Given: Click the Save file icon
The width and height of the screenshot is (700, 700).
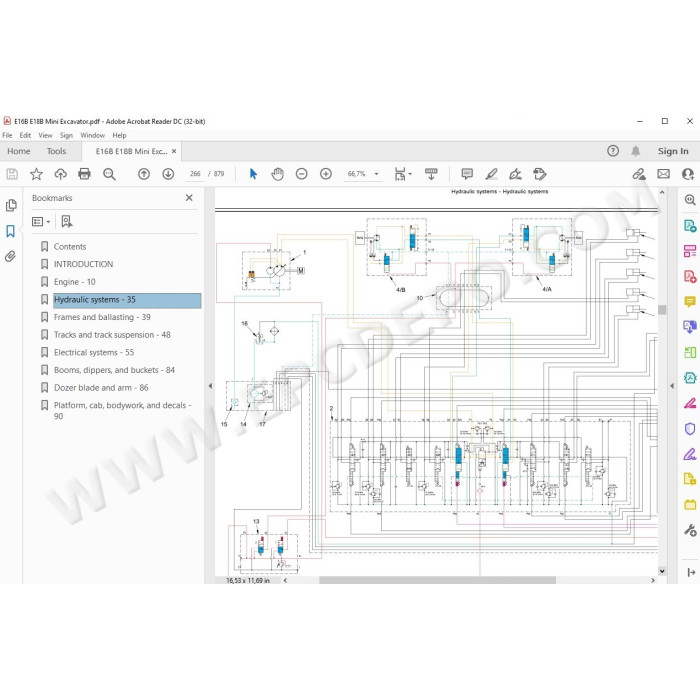Looking at the screenshot, I should [x=12, y=174].
